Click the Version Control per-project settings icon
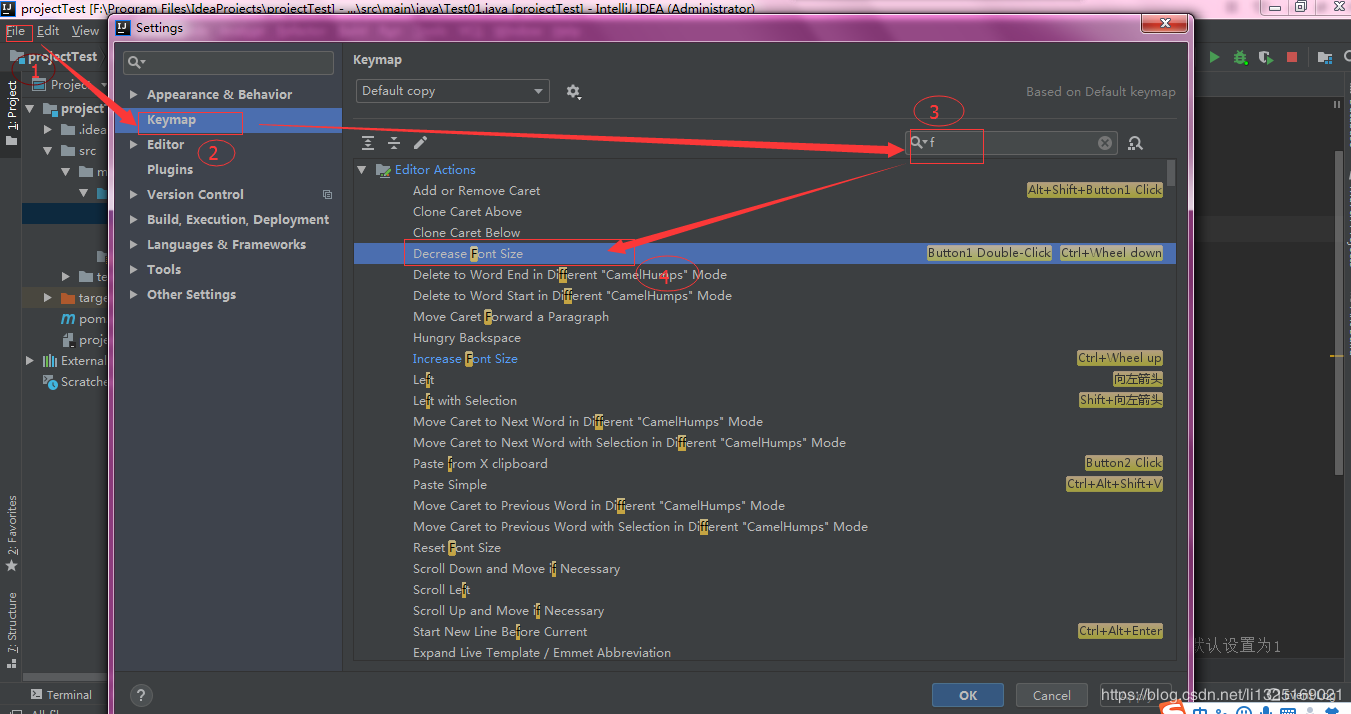1351x714 pixels. click(327, 194)
